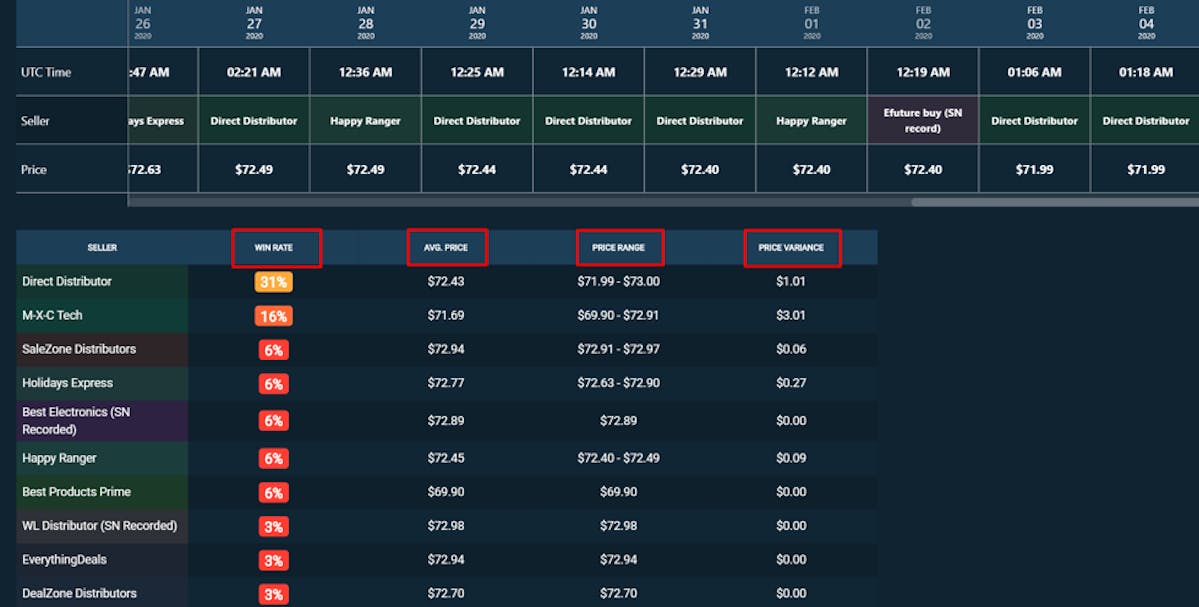
Task: Click the 'Price' row label in the timeline
Action: point(34,170)
